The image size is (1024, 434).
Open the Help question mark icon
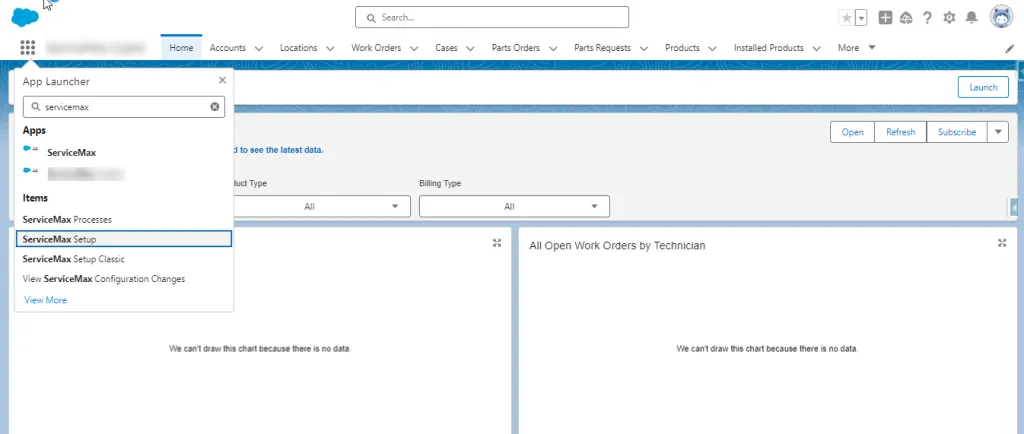tap(927, 18)
